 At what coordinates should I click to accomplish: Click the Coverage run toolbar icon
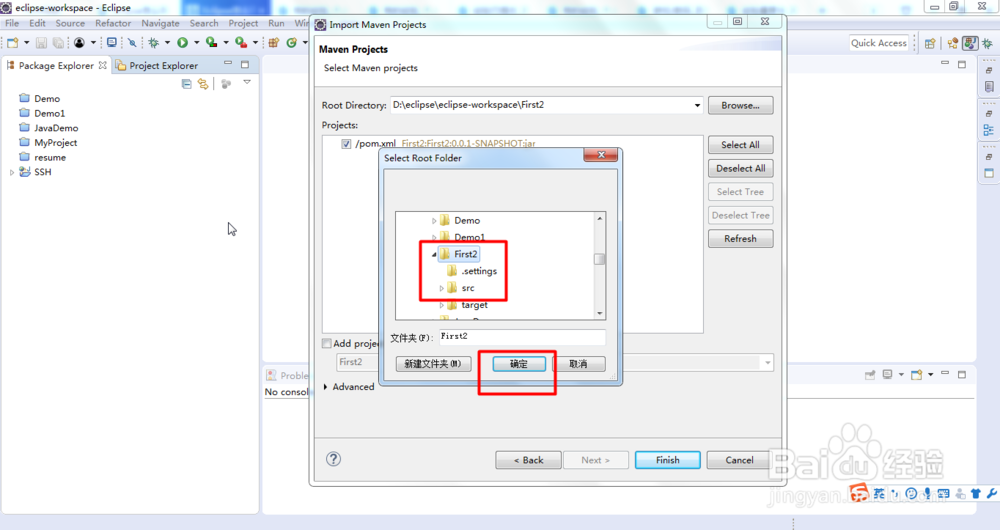click(x=211, y=43)
